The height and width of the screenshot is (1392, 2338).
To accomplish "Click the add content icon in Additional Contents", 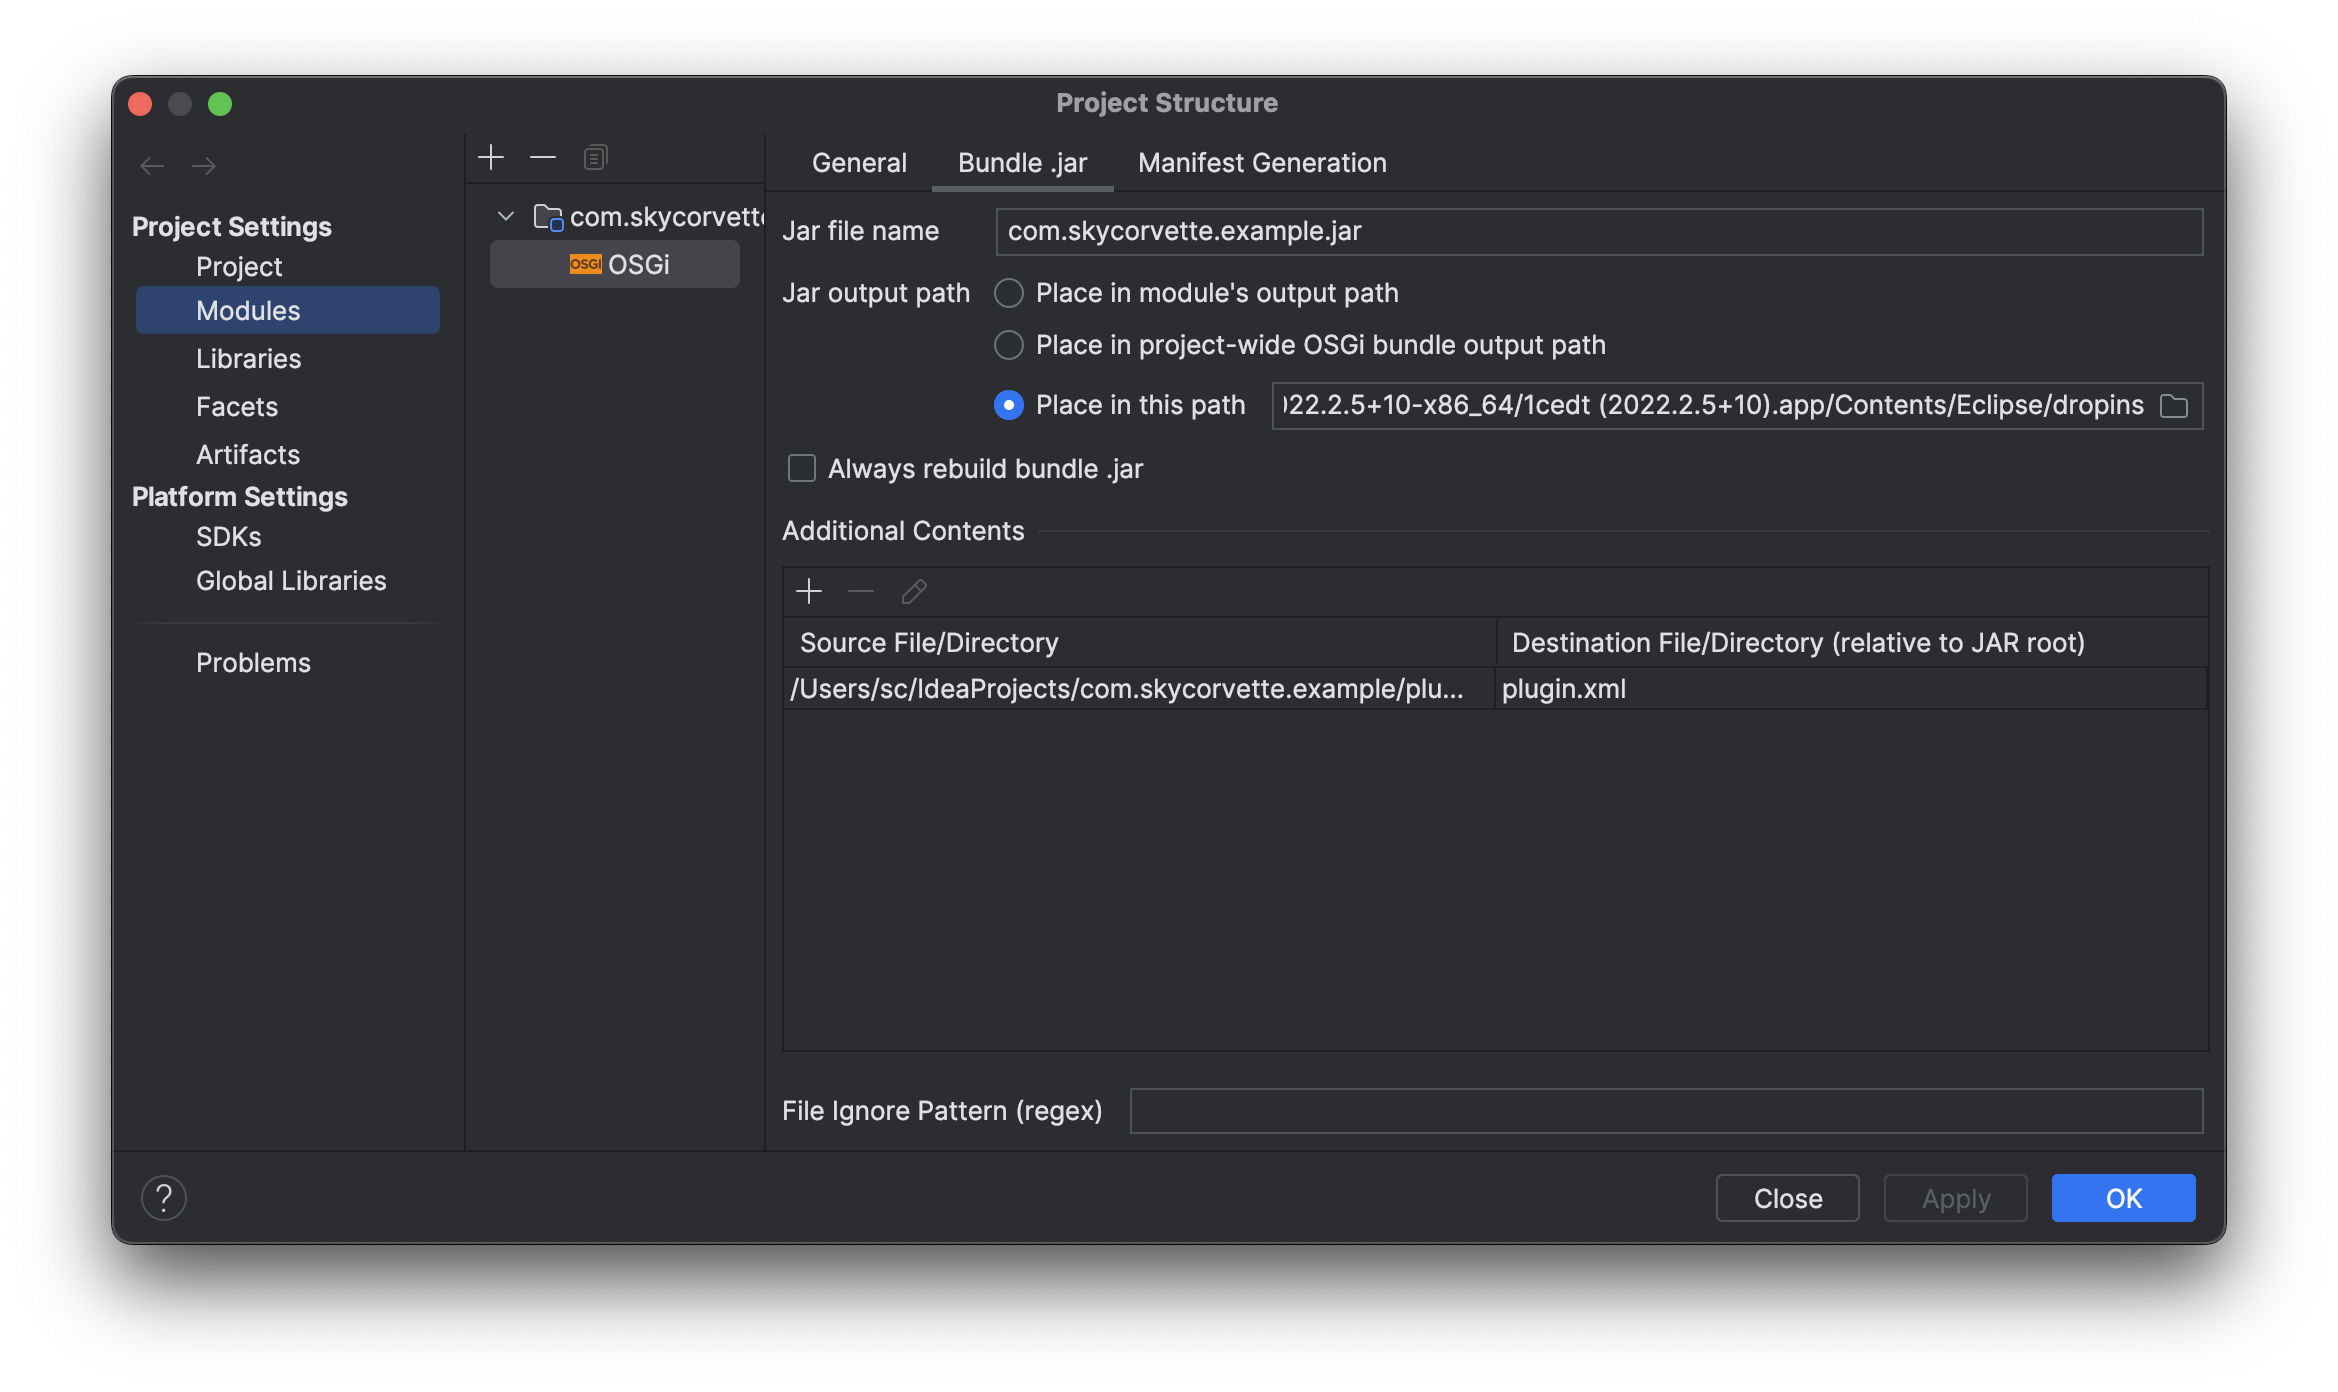I will (x=809, y=592).
